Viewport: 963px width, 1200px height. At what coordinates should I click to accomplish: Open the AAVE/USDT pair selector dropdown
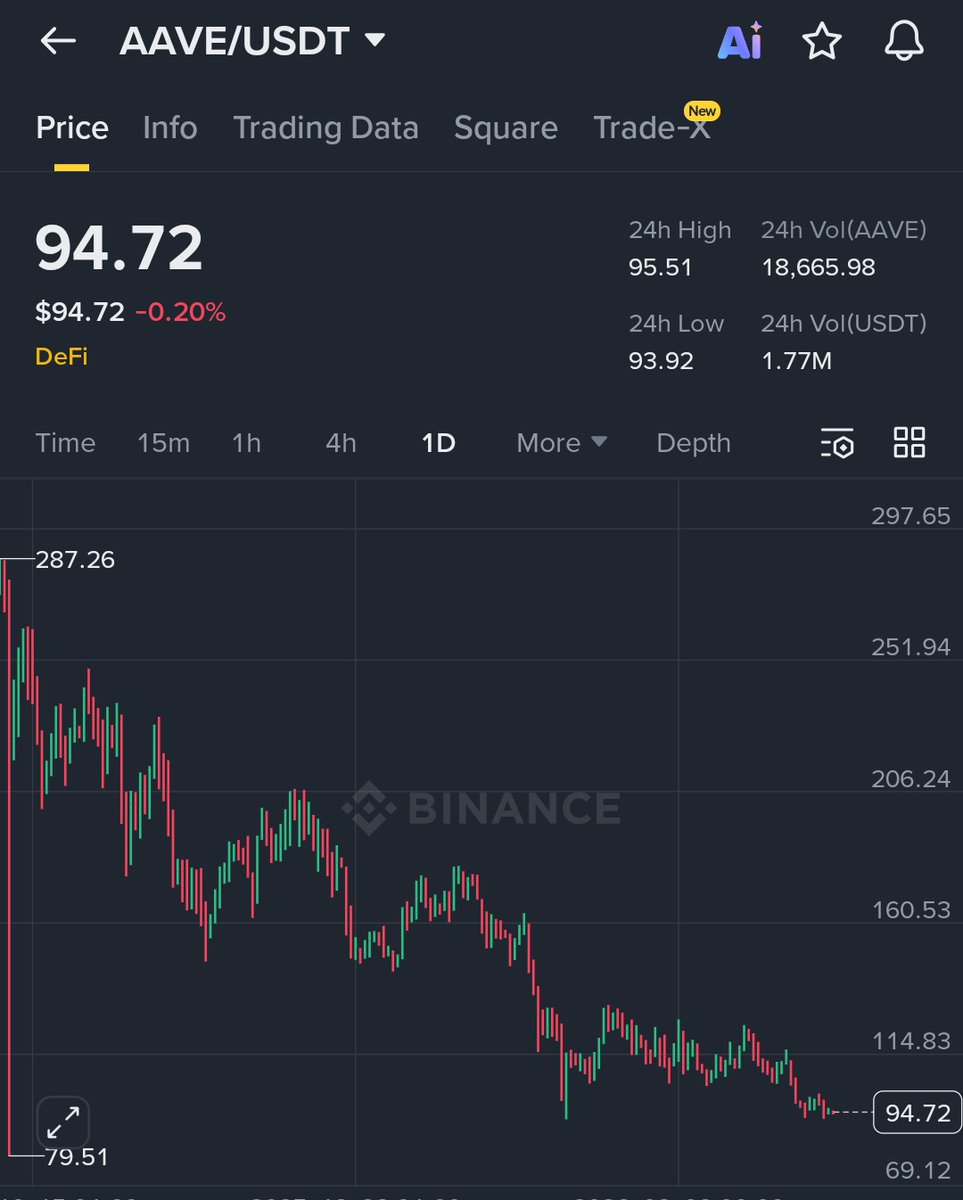click(252, 41)
